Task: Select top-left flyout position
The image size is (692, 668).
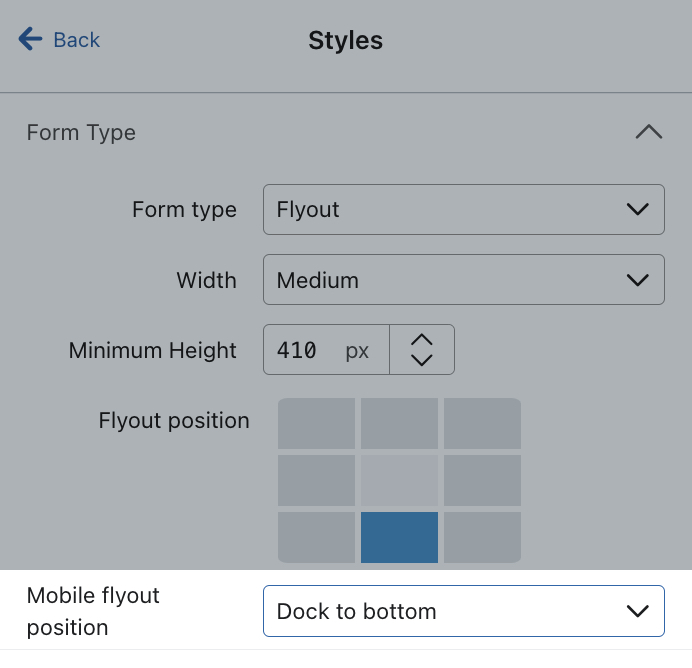Action: click(316, 424)
